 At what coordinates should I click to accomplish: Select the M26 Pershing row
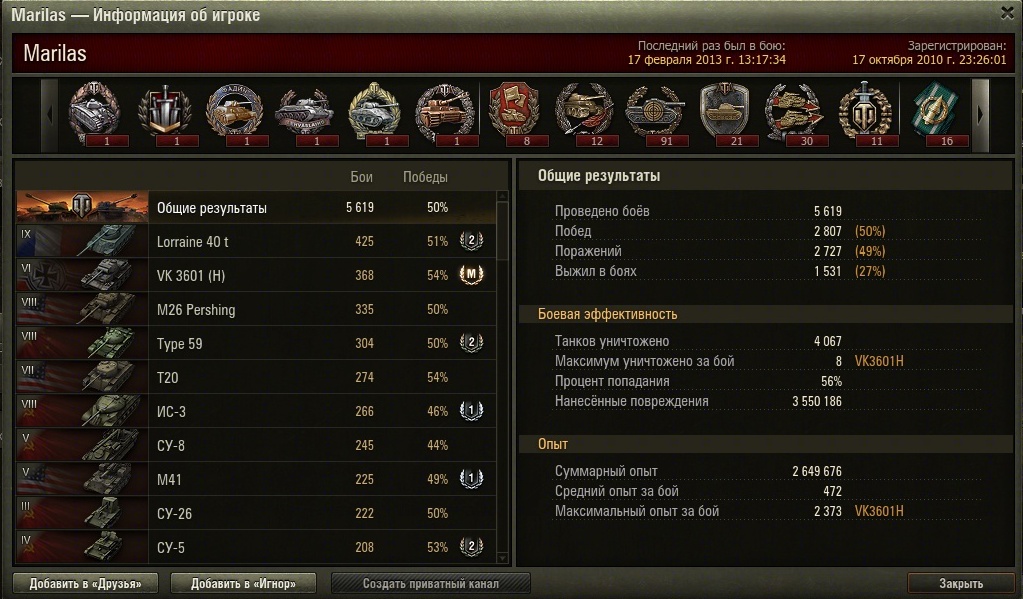coord(256,309)
